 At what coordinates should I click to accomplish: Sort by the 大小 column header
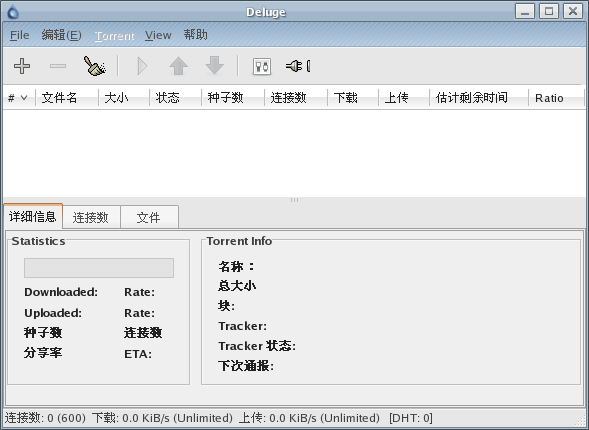124,98
